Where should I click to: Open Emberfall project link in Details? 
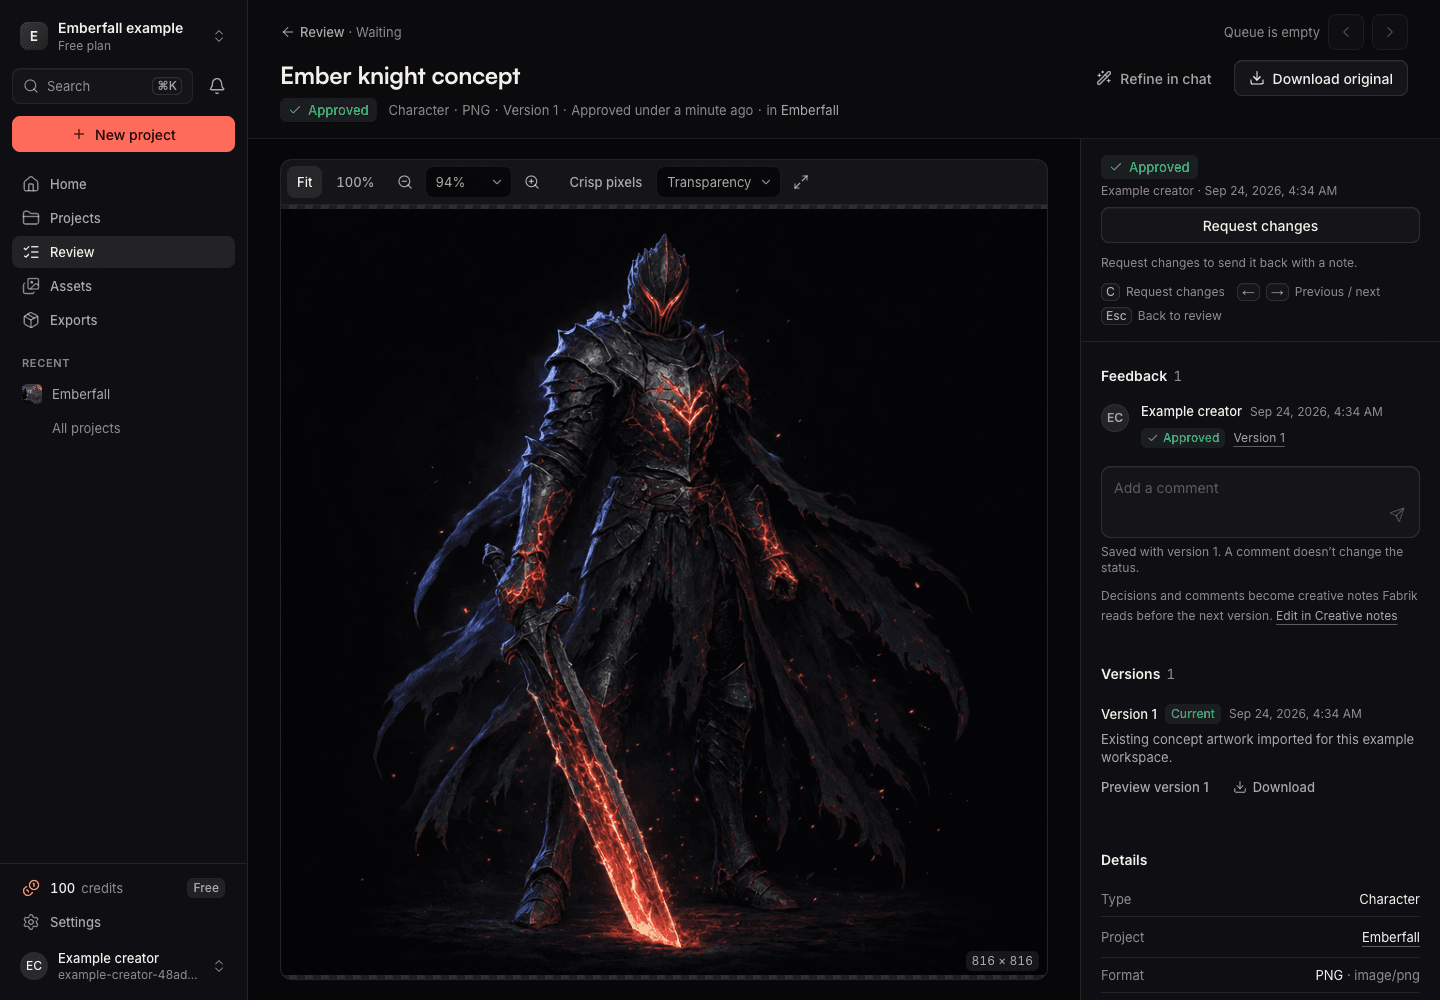1390,937
